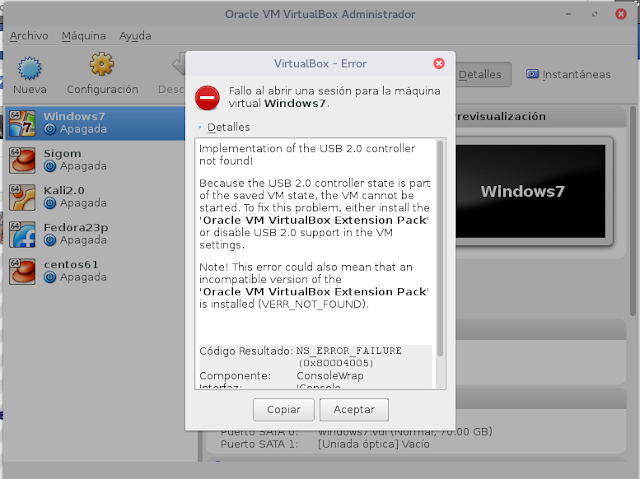Click the NS_ERROR_FAILURE result code text
640x479 pixels.
click(x=349, y=351)
